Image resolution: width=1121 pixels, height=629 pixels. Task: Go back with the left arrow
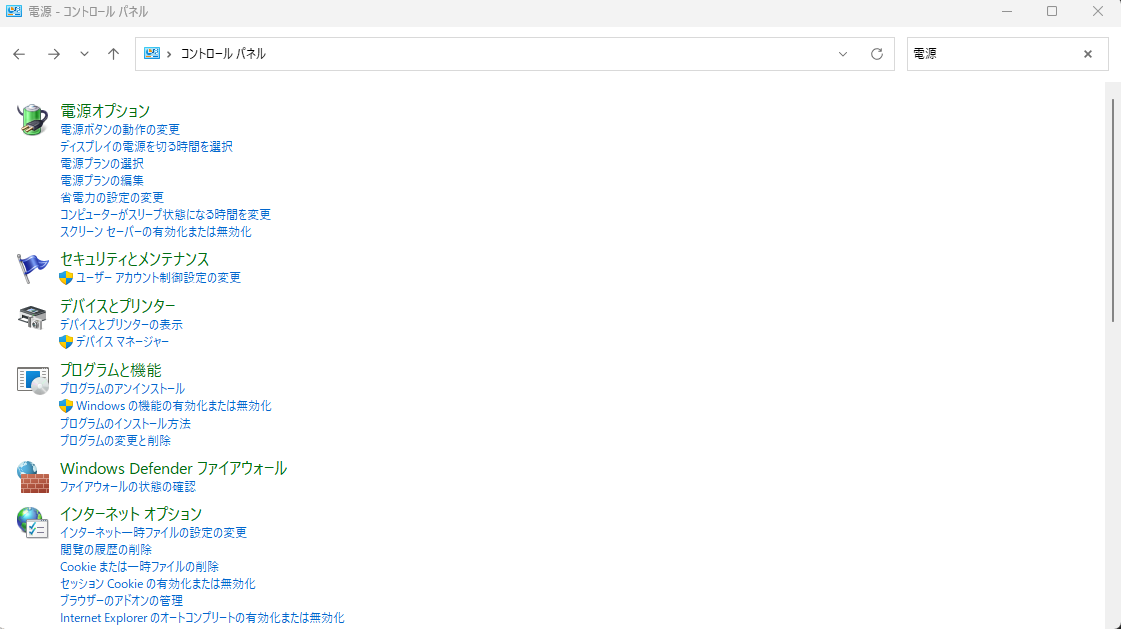19,54
